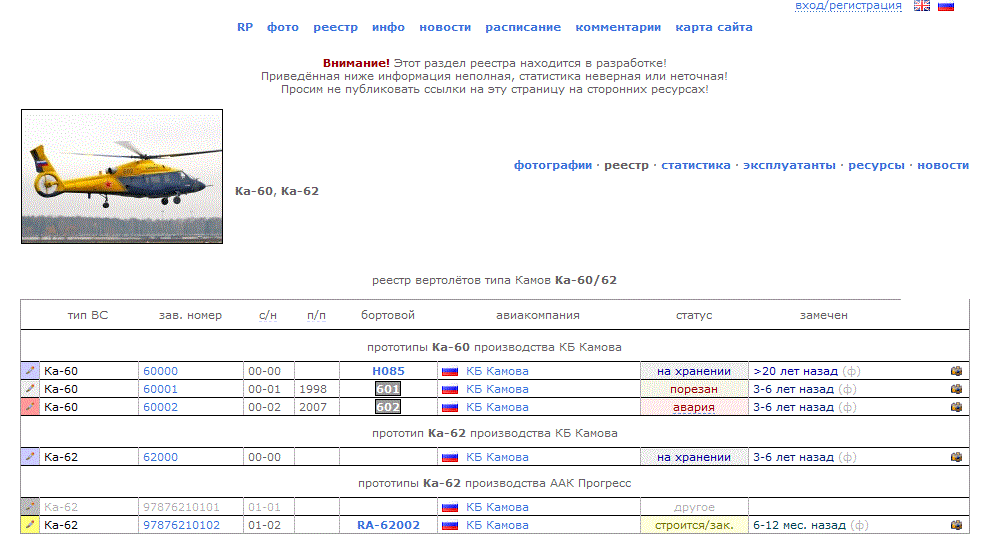This screenshot has height=543, width=1004.
Task: Open camera icon in the 62000 row
Action: coord(956,457)
